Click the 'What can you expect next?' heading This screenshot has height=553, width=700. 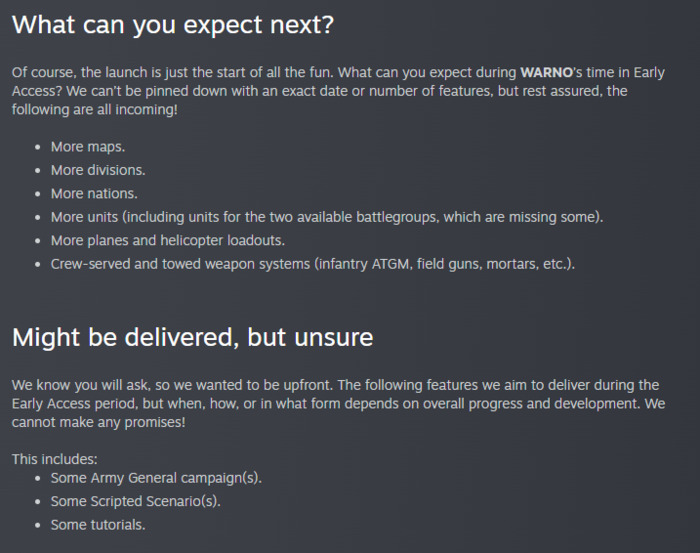click(173, 25)
